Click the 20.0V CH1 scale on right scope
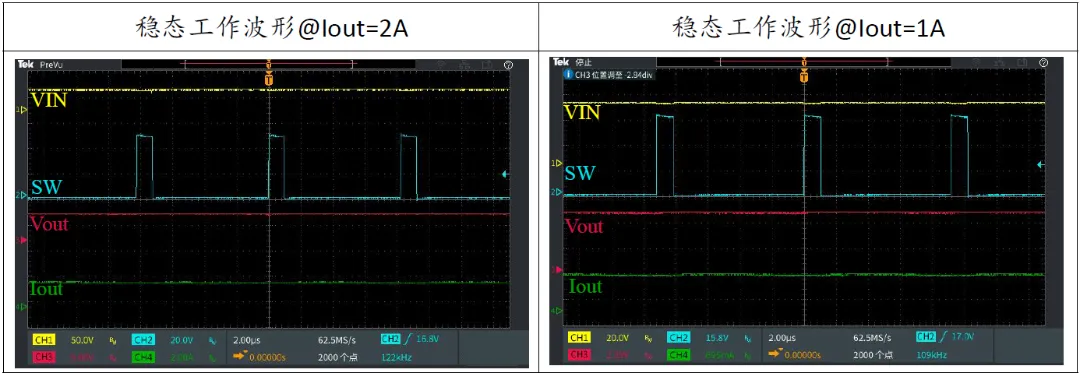The width and height of the screenshot is (1080, 373). pos(617,337)
